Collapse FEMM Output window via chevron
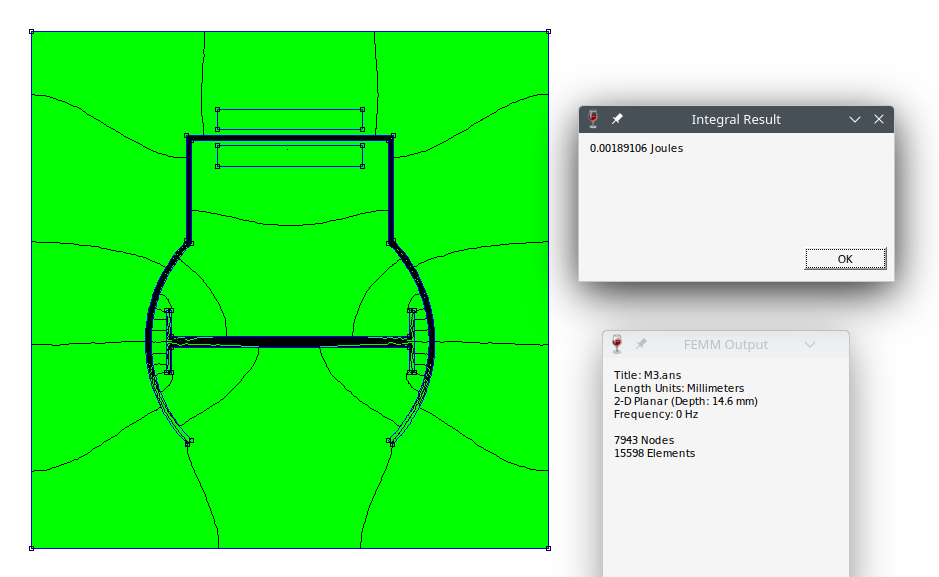This screenshot has width=939, height=577. 810,345
